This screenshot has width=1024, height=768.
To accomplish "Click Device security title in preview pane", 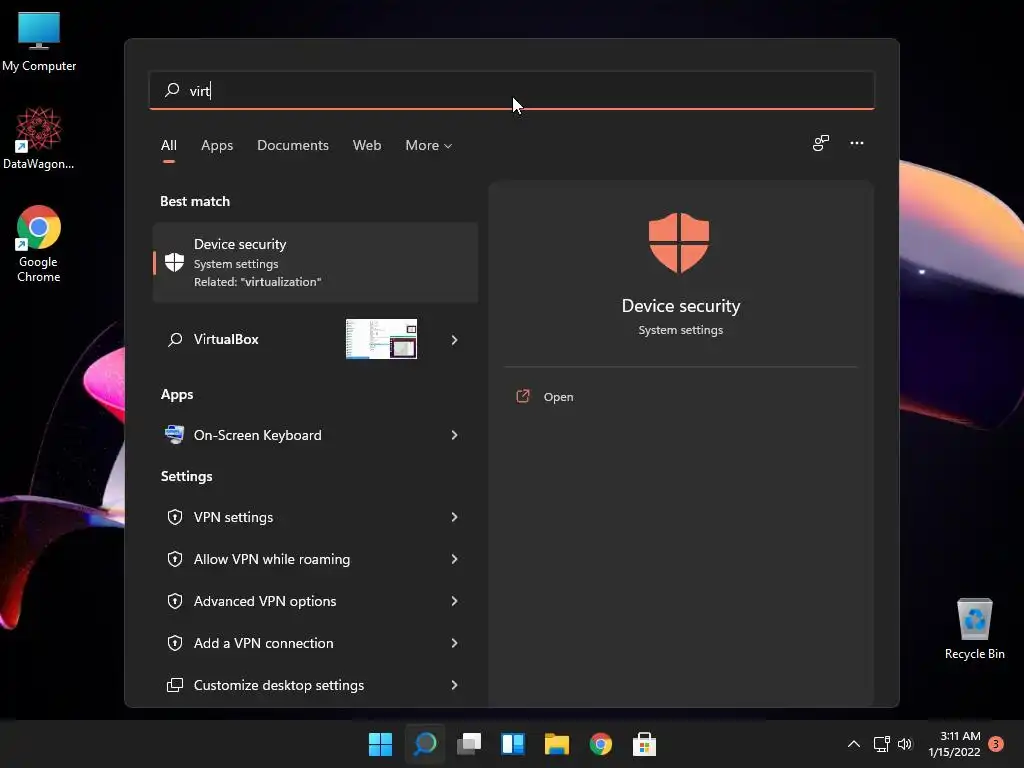I will [680, 306].
